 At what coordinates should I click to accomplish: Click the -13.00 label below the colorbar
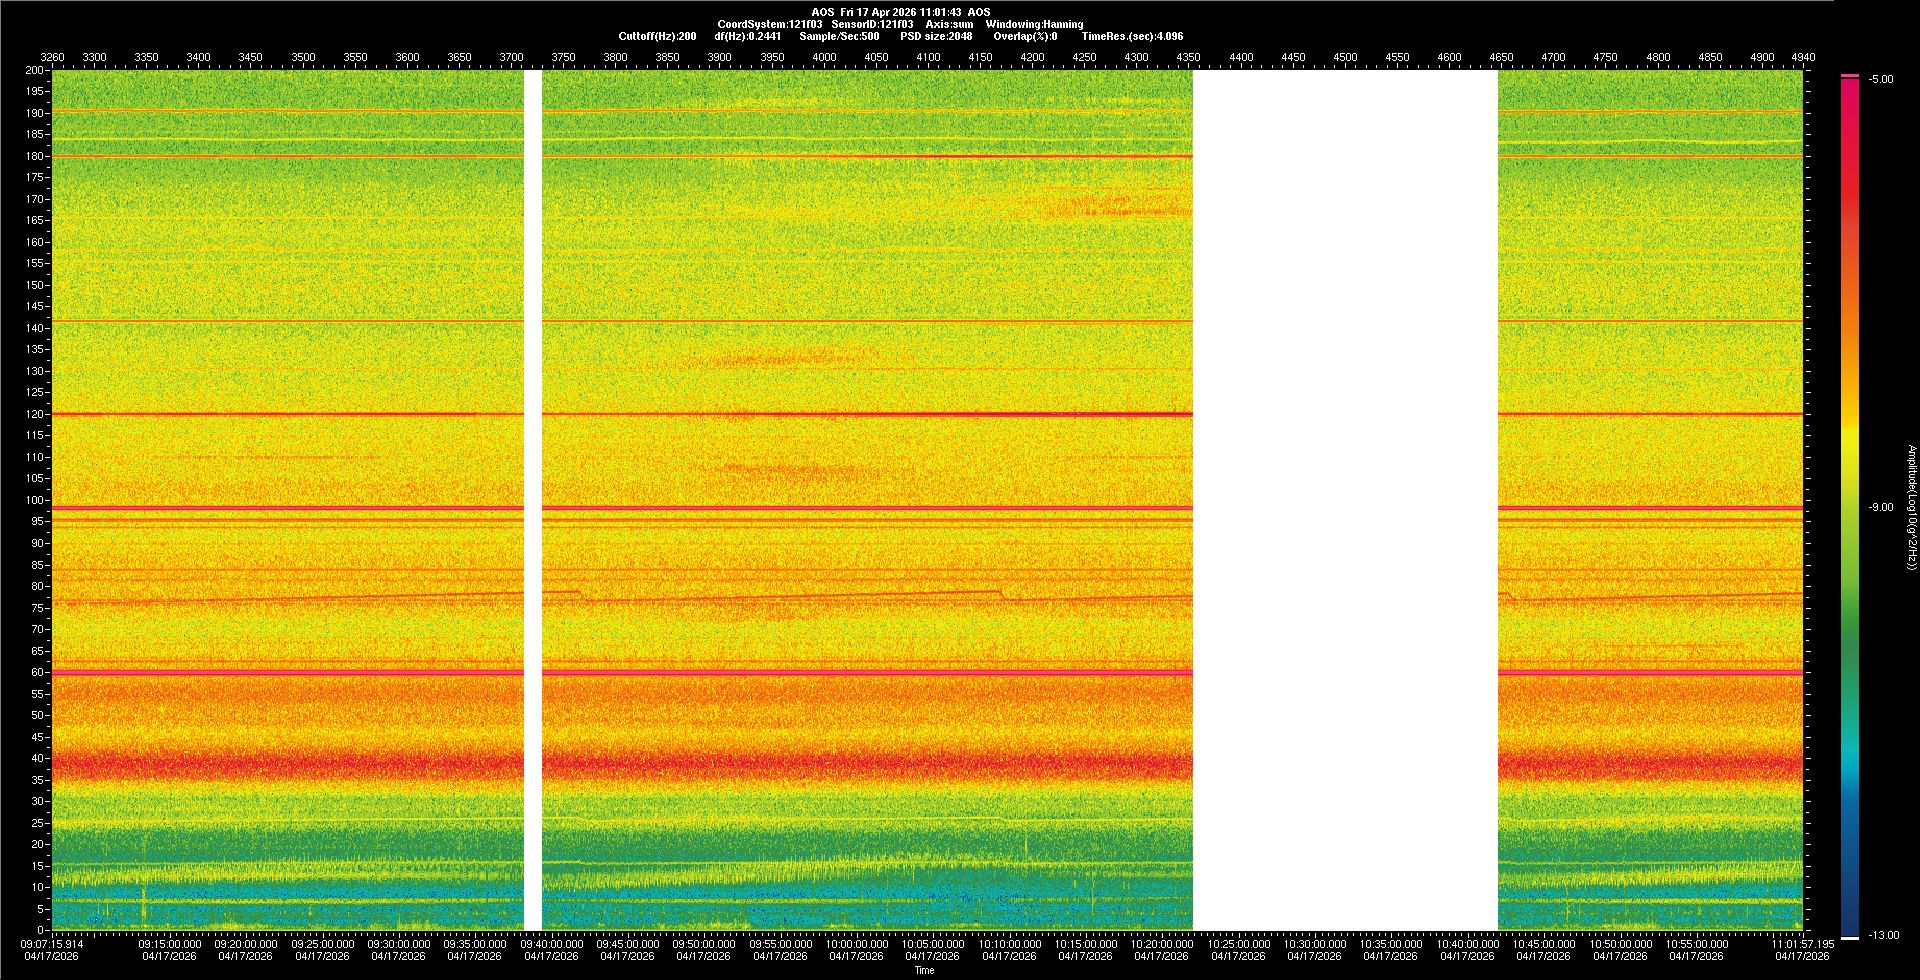coord(1884,935)
